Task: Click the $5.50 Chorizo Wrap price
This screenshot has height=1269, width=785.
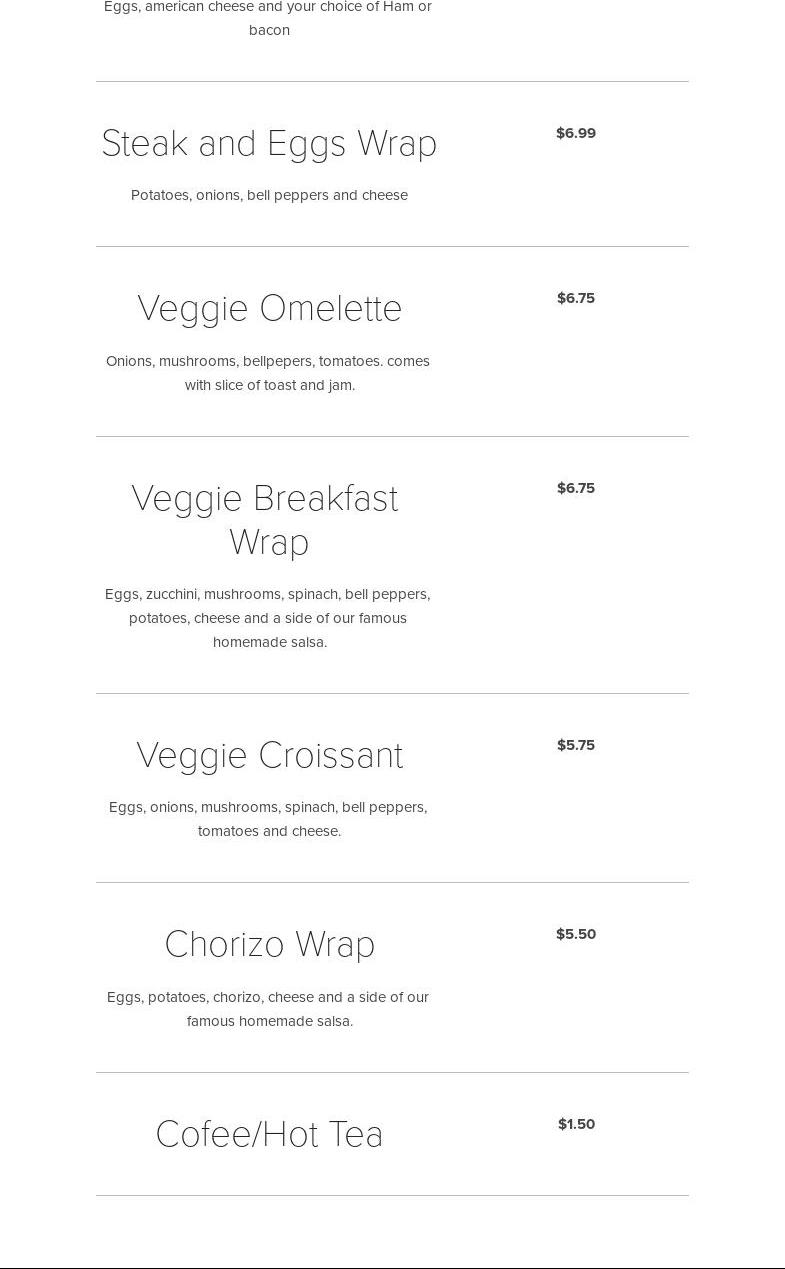Action: point(576,934)
